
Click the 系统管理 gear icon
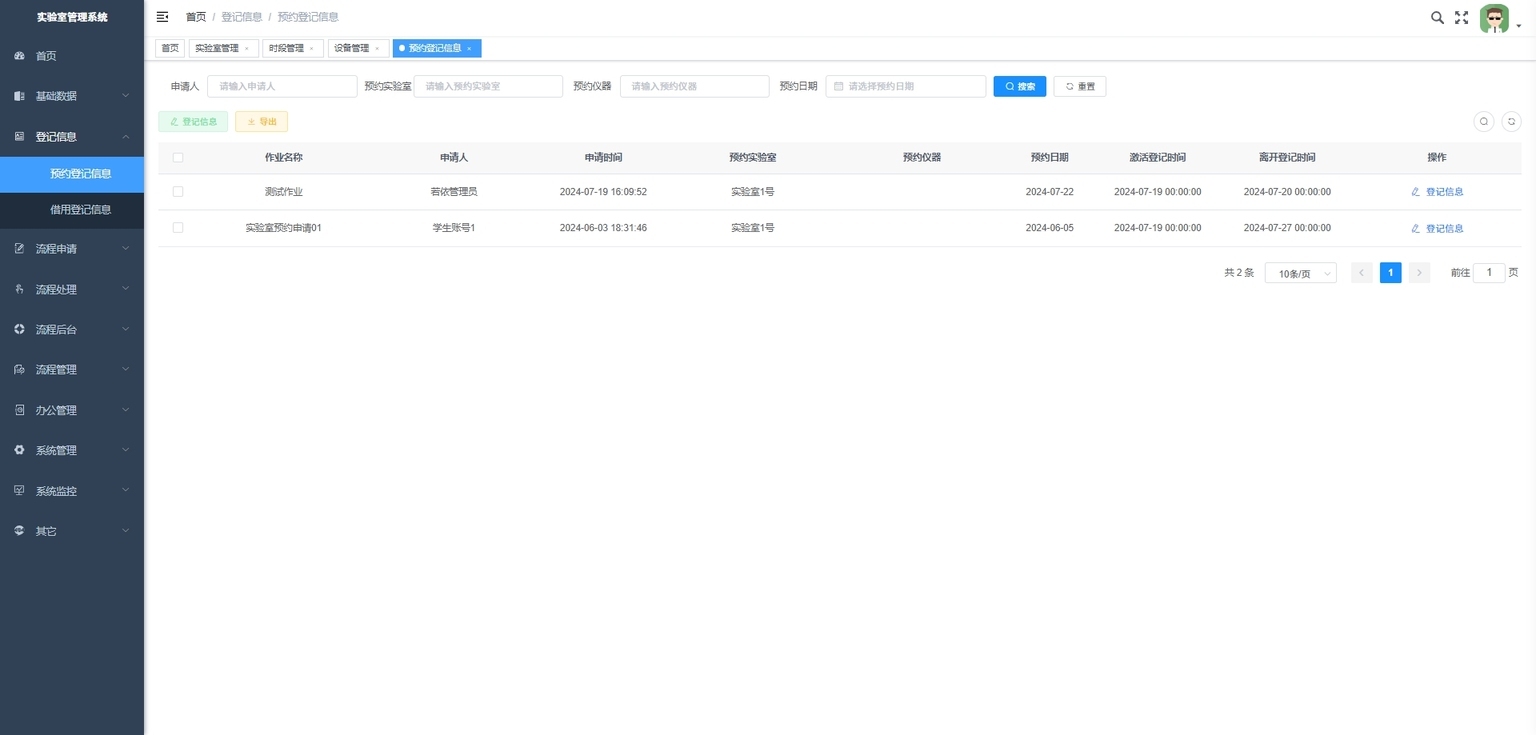click(19, 450)
